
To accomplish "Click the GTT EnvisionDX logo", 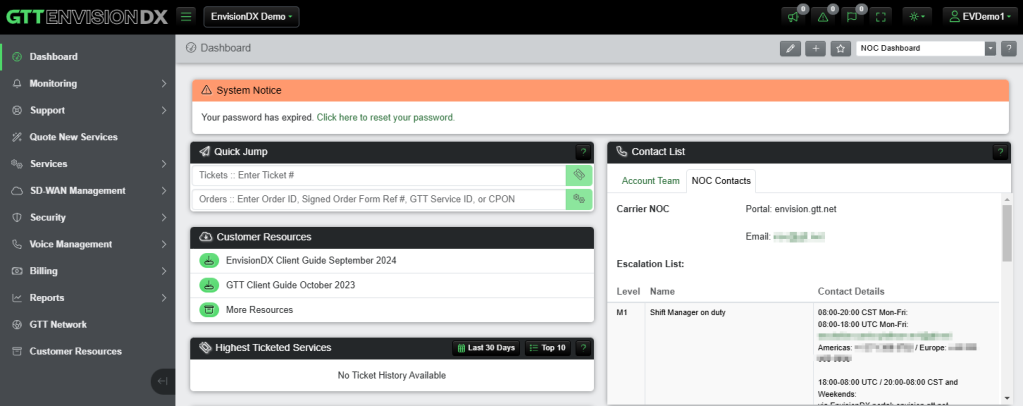I will click(87, 17).
